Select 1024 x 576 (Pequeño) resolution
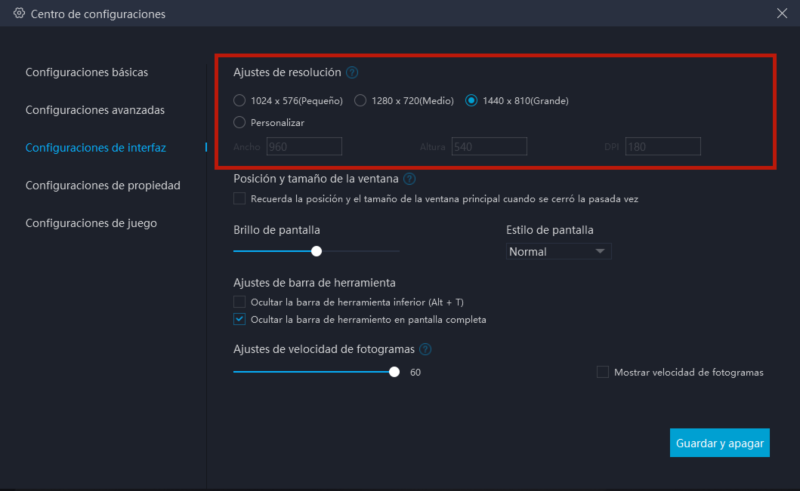This screenshot has height=491, width=800. click(x=239, y=100)
